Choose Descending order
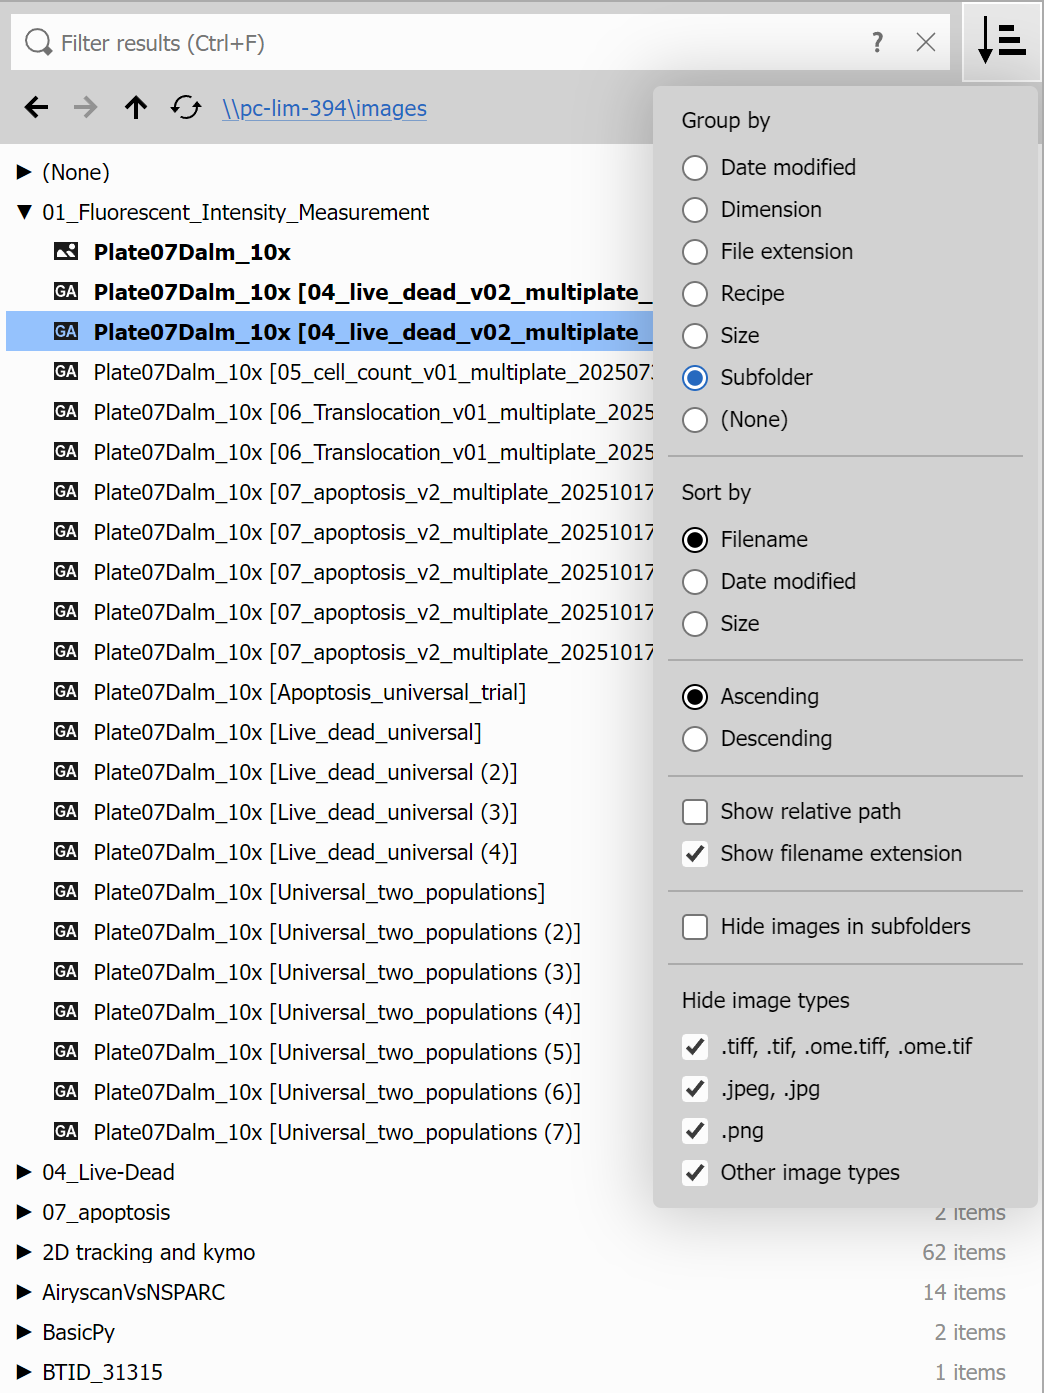 pos(757,738)
